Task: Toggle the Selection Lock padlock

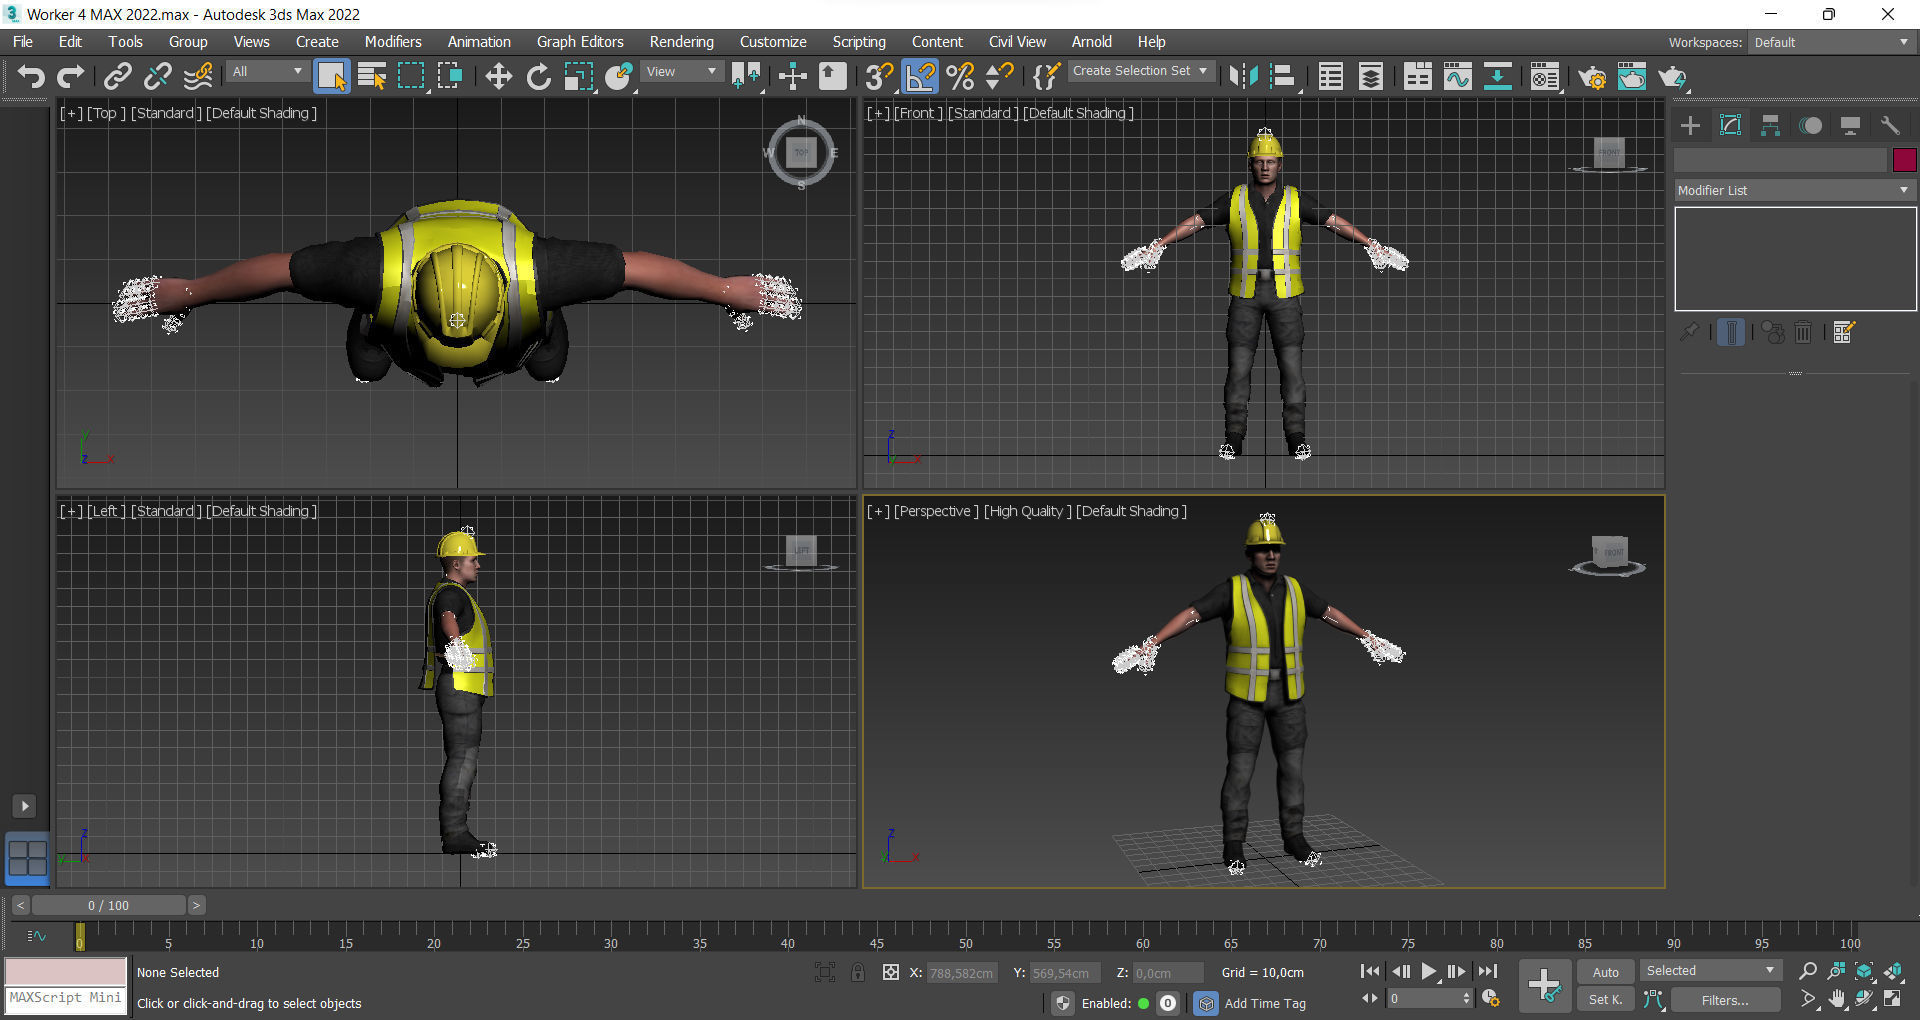Action: [x=857, y=972]
